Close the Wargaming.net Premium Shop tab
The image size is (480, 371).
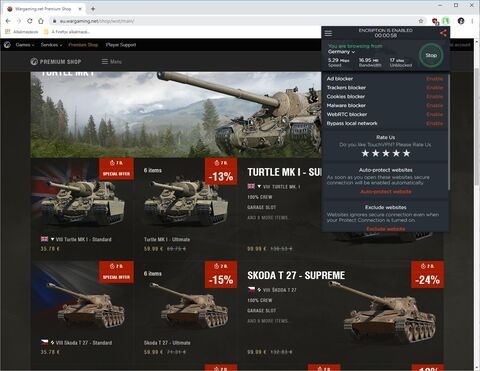[x=80, y=9]
